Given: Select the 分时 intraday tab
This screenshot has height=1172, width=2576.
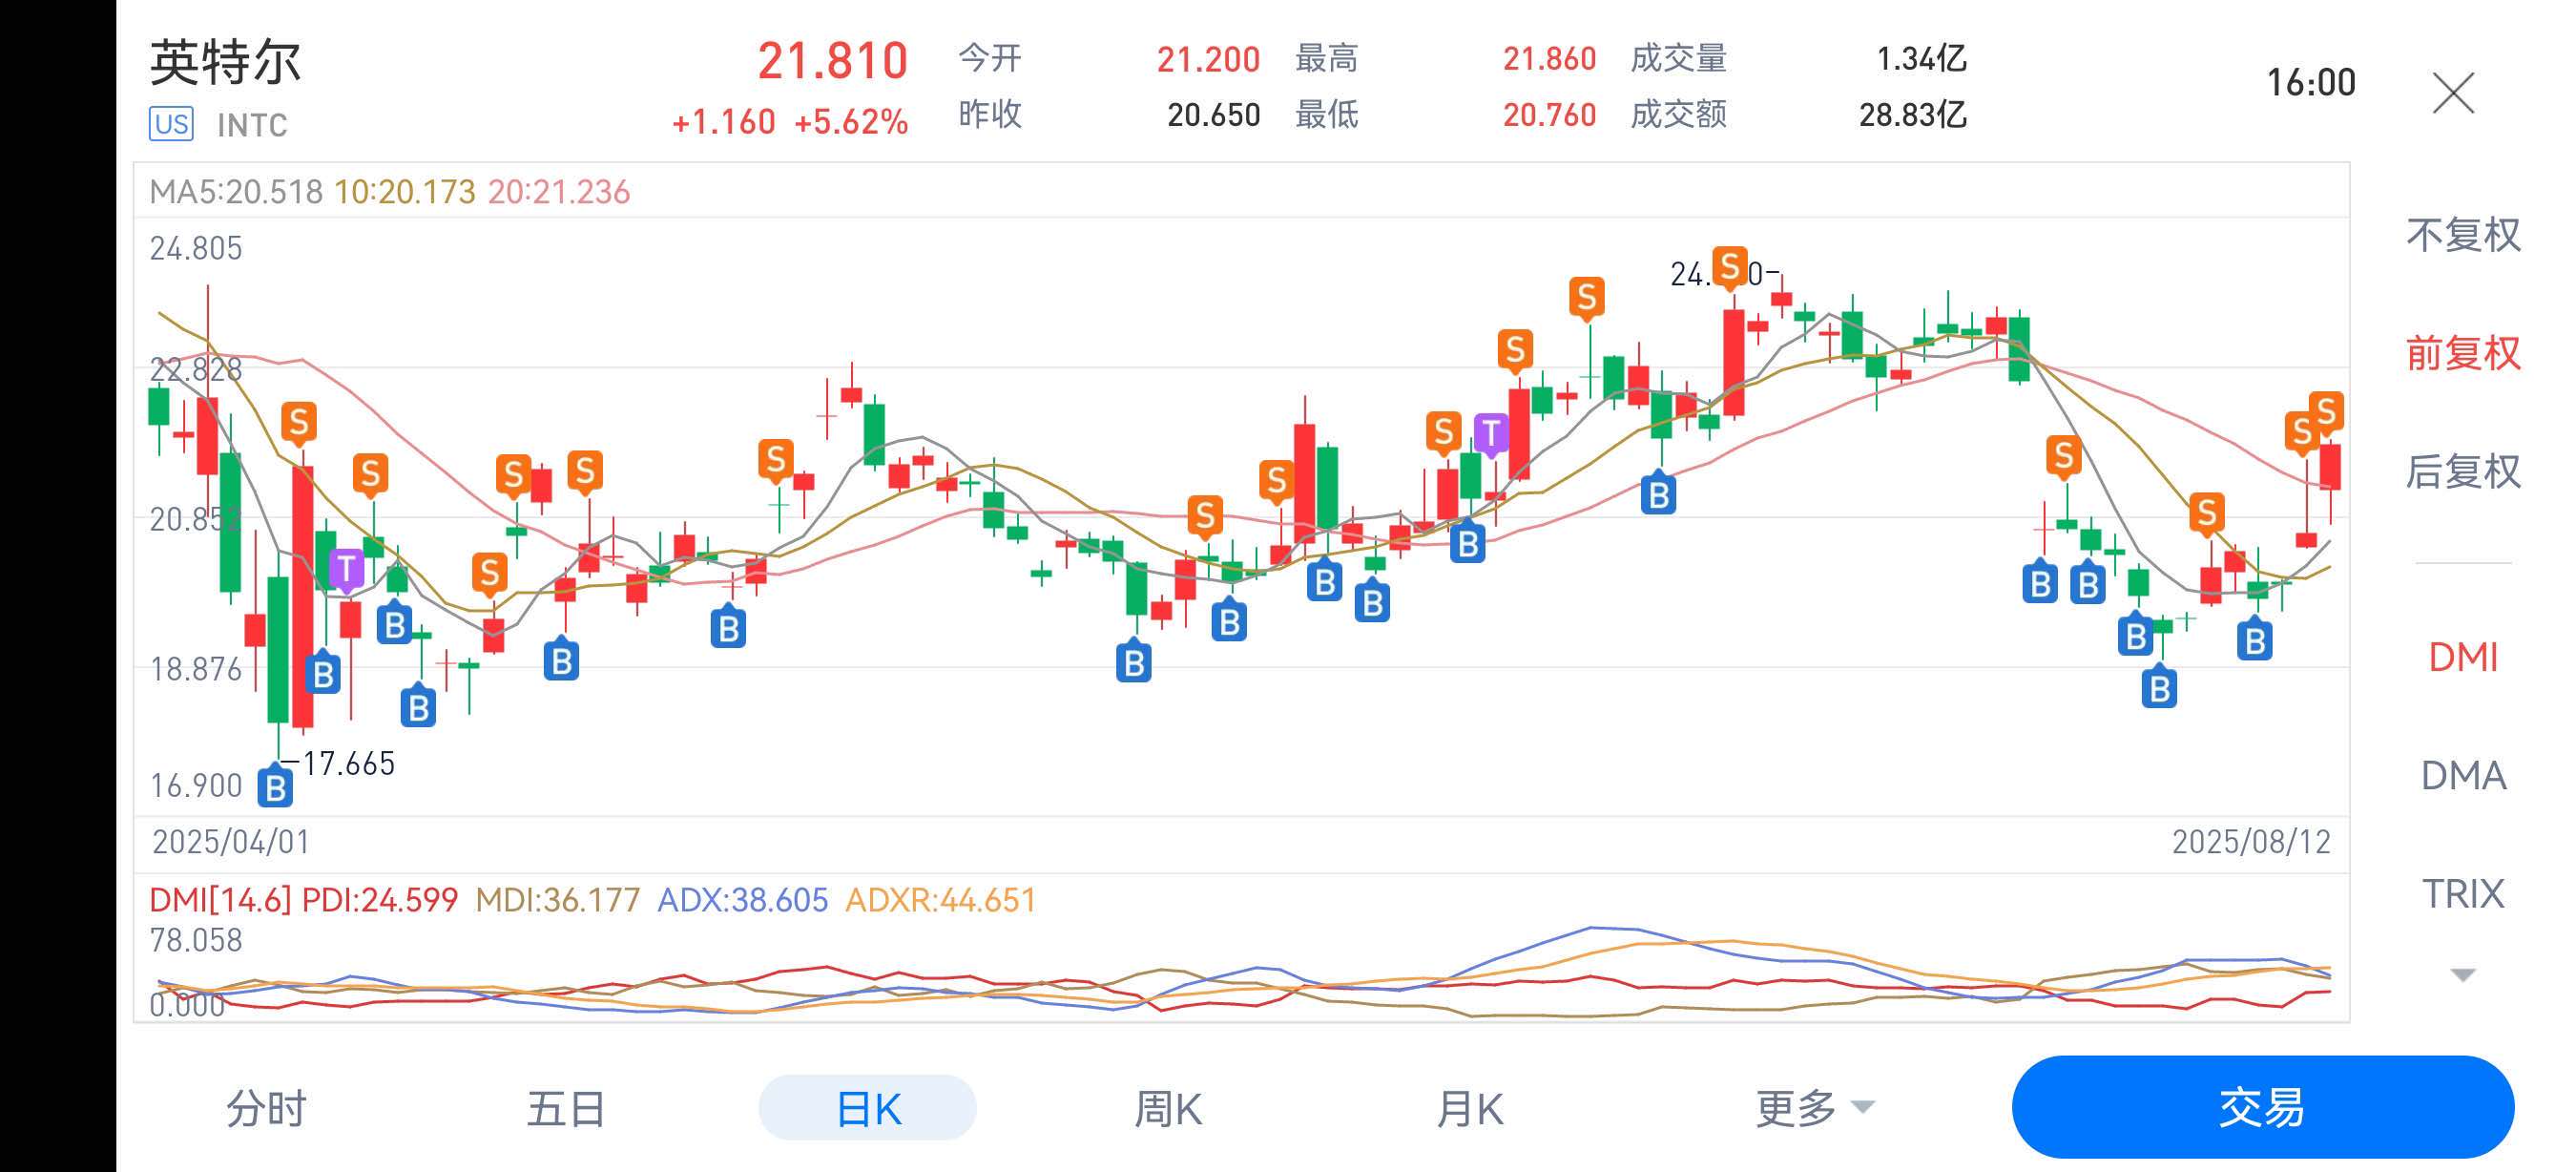Looking at the screenshot, I should (x=266, y=1108).
